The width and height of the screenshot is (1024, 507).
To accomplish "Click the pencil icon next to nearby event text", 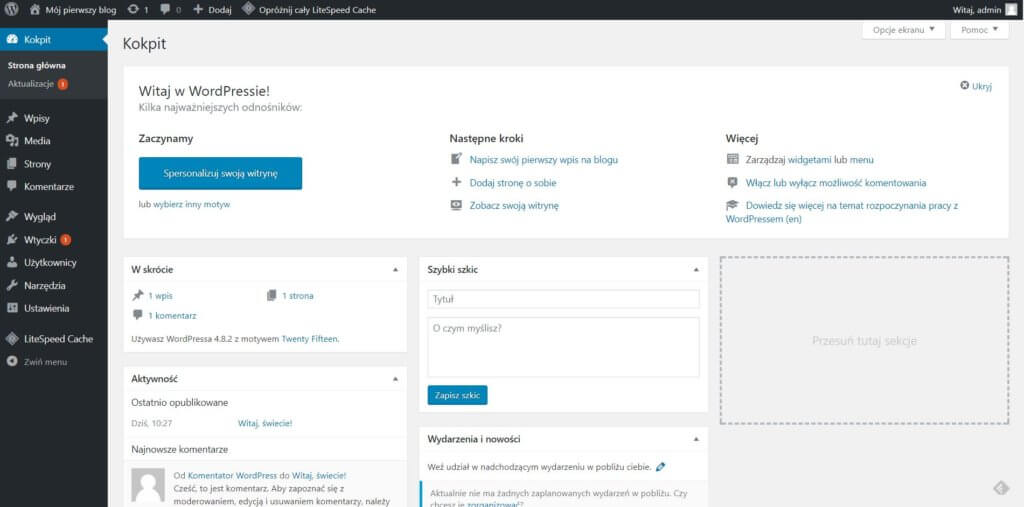I will pyautogui.click(x=661, y=466).
